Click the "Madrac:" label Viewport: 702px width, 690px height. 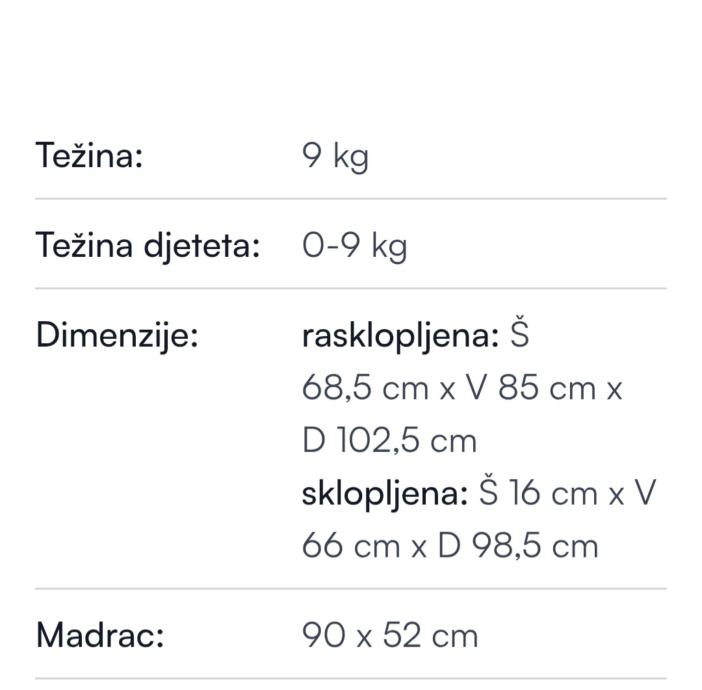point(99,635)
